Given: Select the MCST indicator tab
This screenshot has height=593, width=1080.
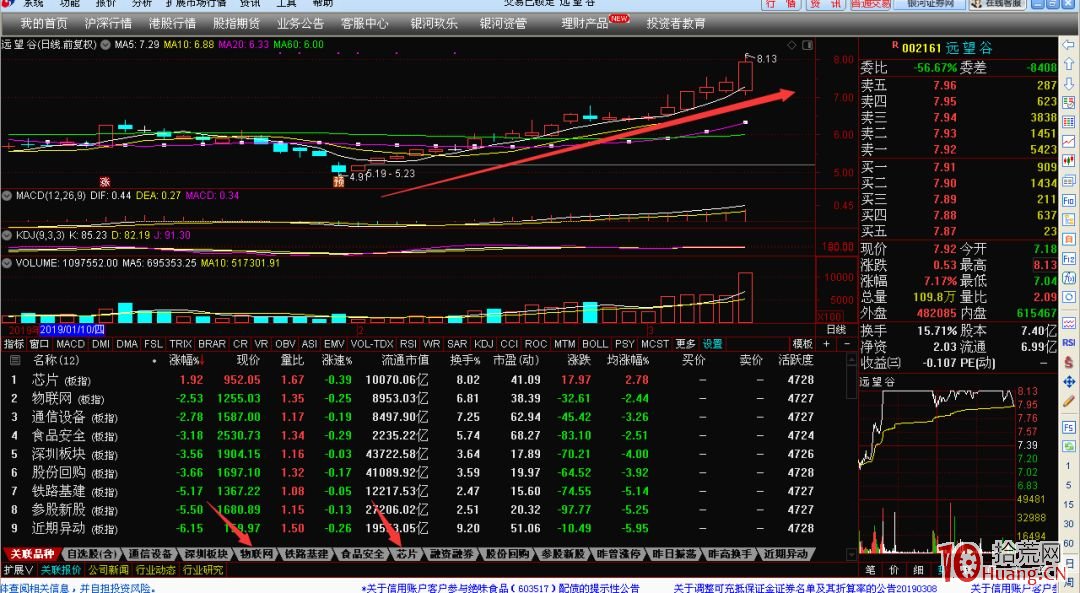Looking at the screenshot, I should click(655, 344).
